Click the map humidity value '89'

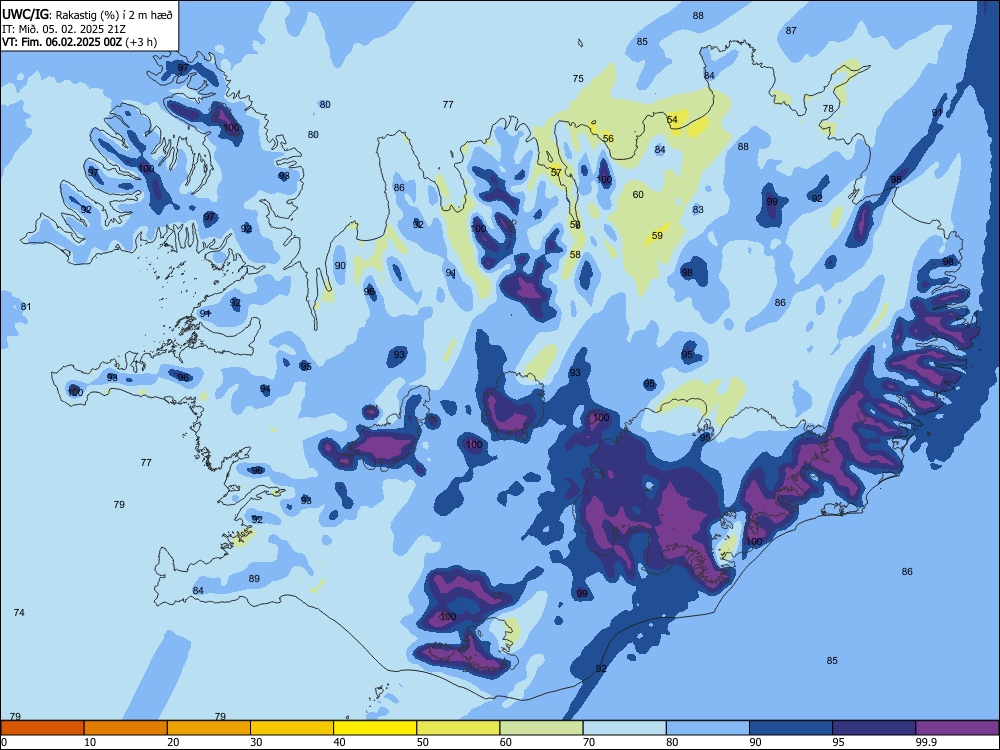[254, 578]
